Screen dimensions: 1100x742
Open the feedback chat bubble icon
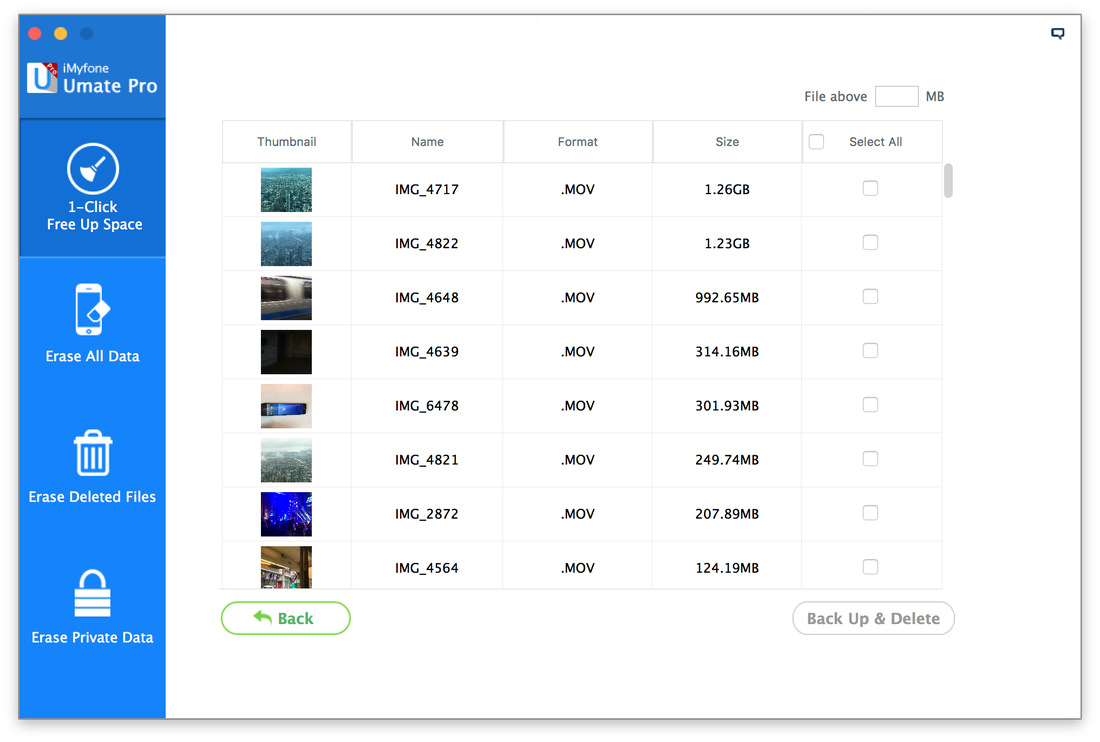1057,34
